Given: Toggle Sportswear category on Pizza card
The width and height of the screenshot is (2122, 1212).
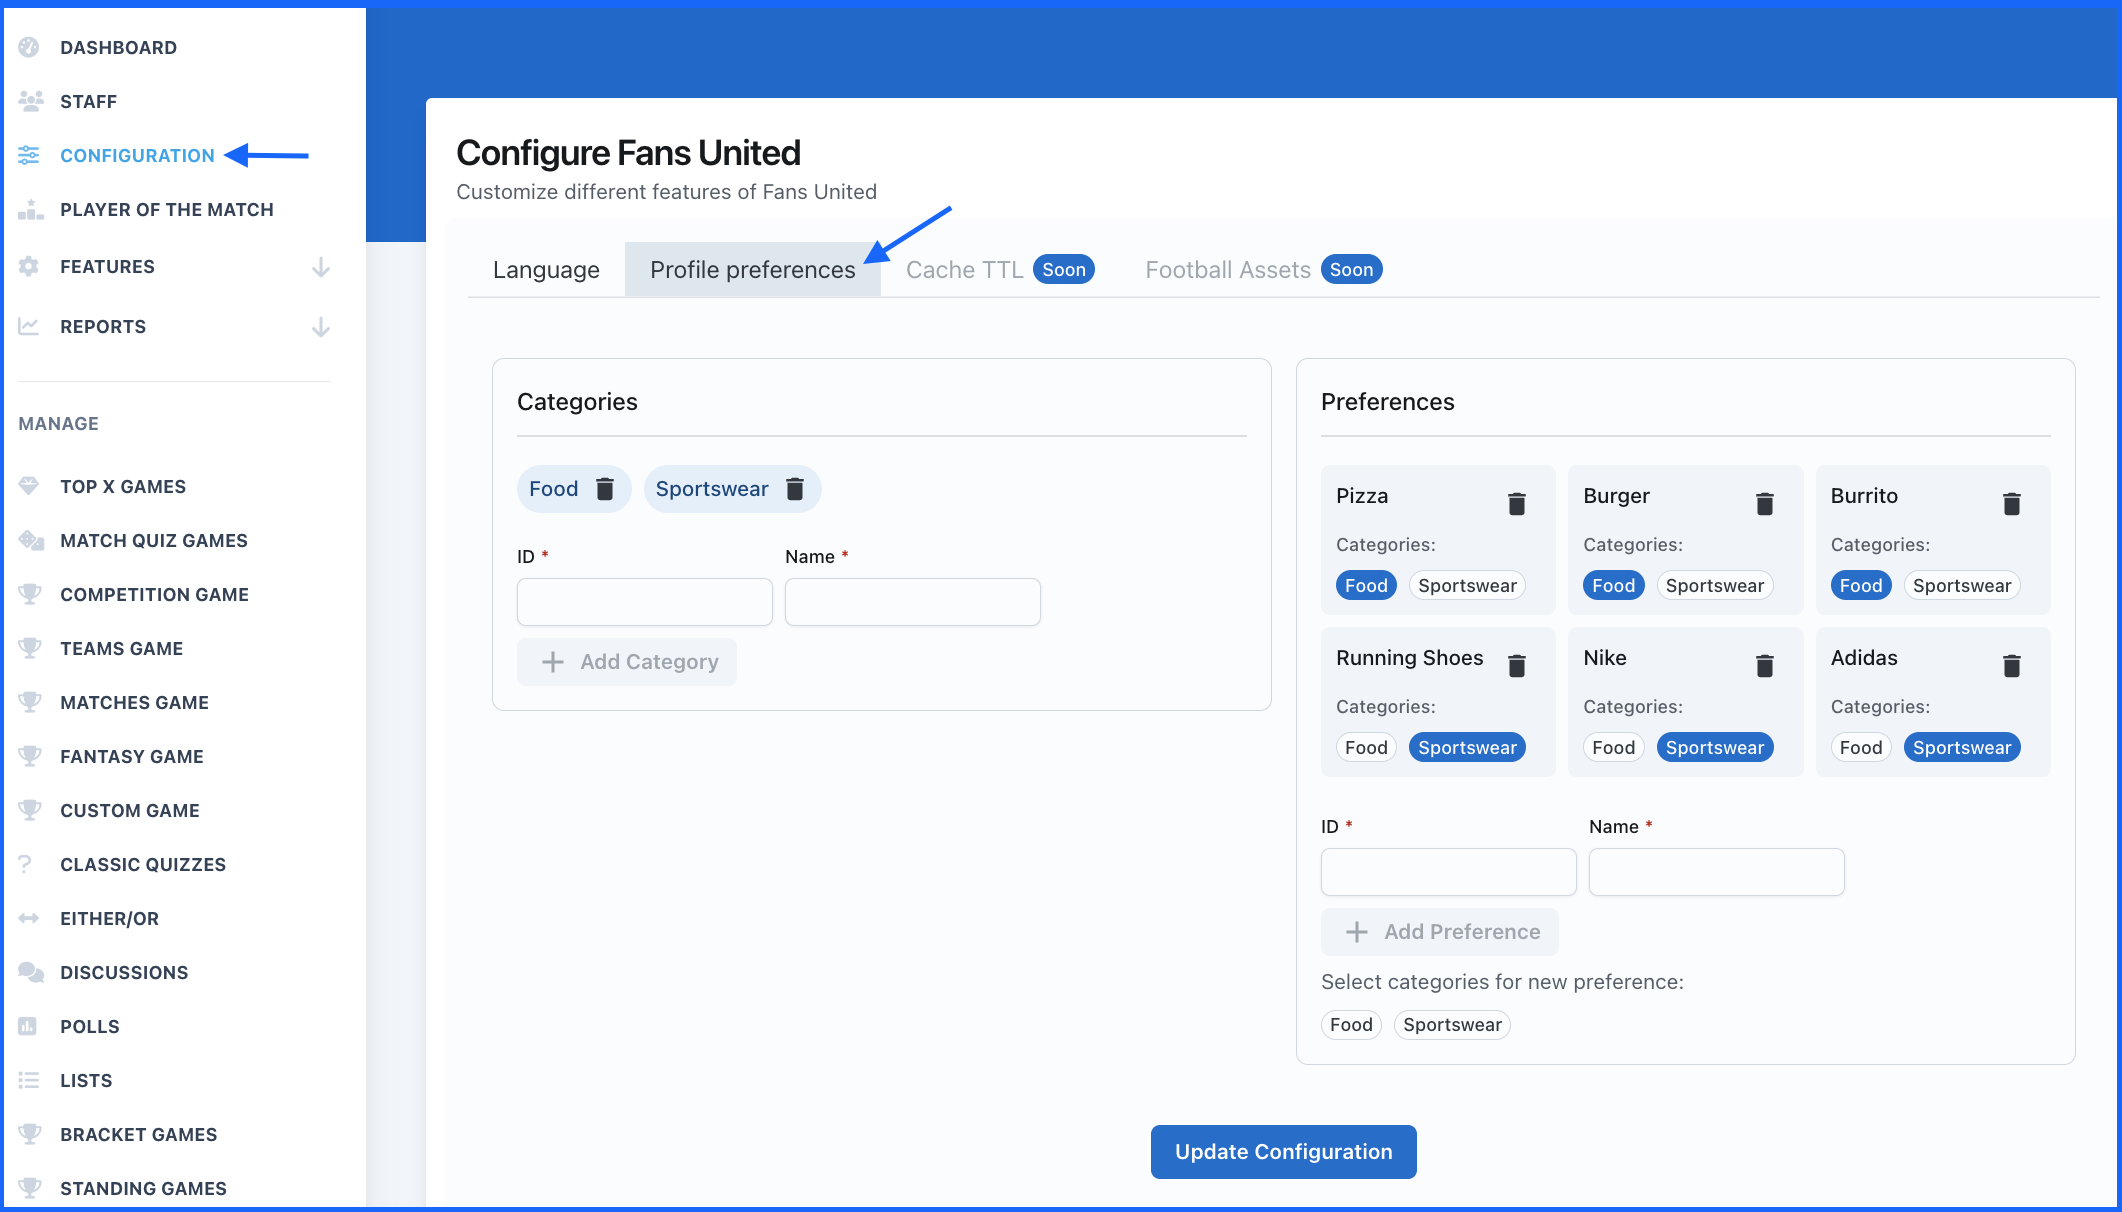Looking at the screenshot, I should (1467, 585).
